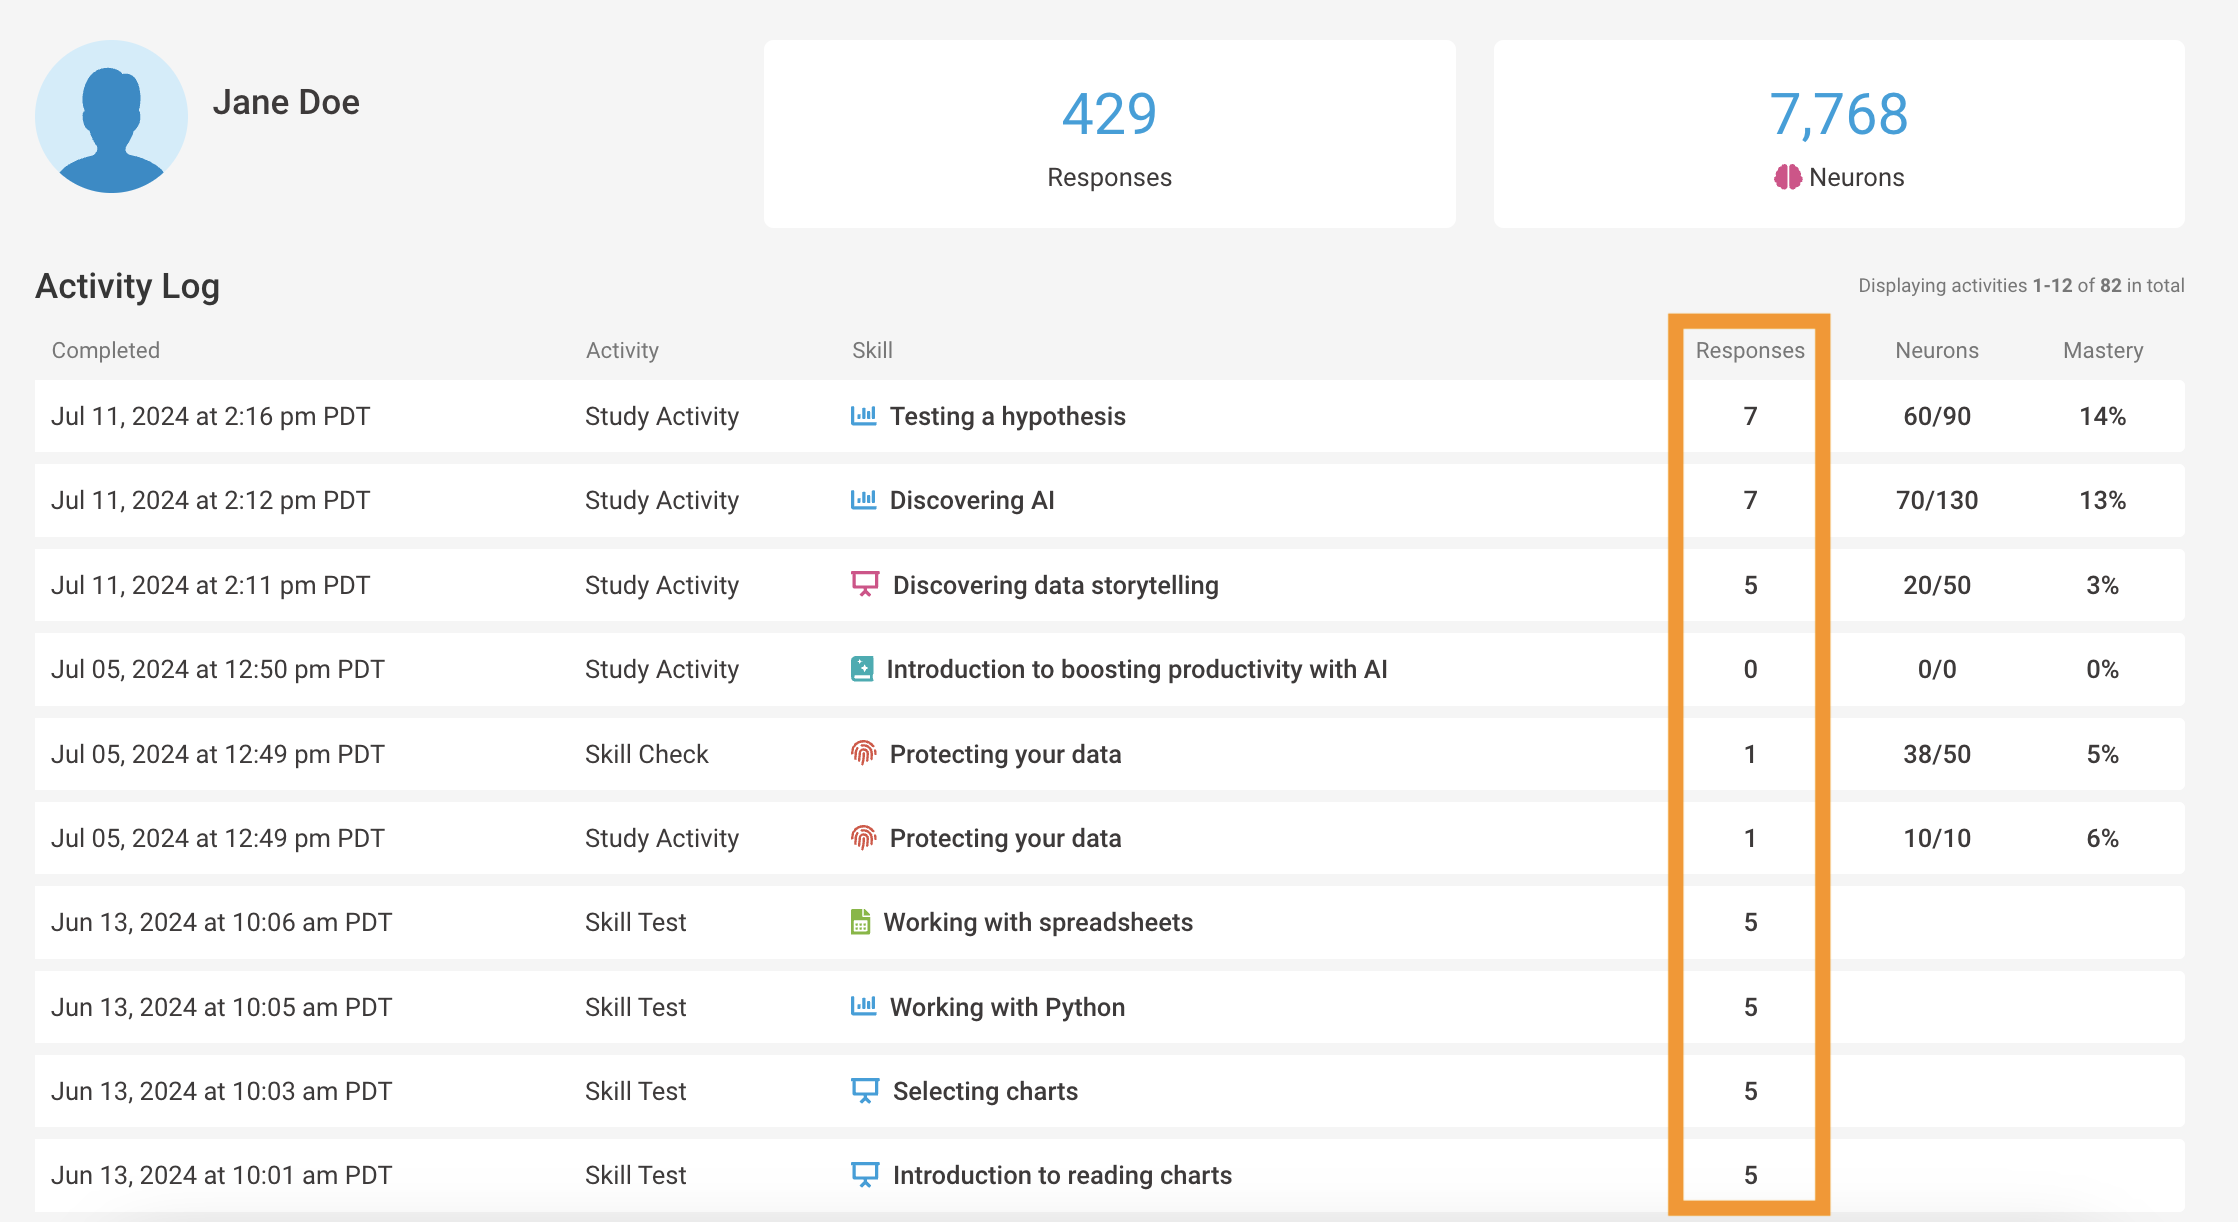Click the brain icon beside Neurons
The height and width of the screenshot is (1222, 2238).
point(1788,177)
